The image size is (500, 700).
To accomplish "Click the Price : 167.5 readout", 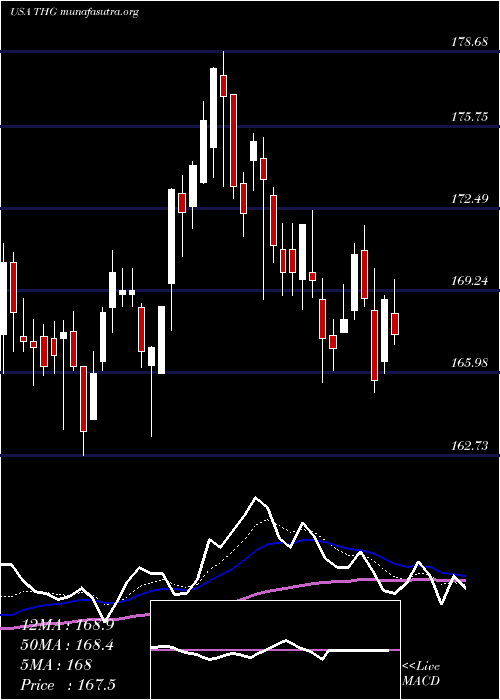I will [68, 685].
